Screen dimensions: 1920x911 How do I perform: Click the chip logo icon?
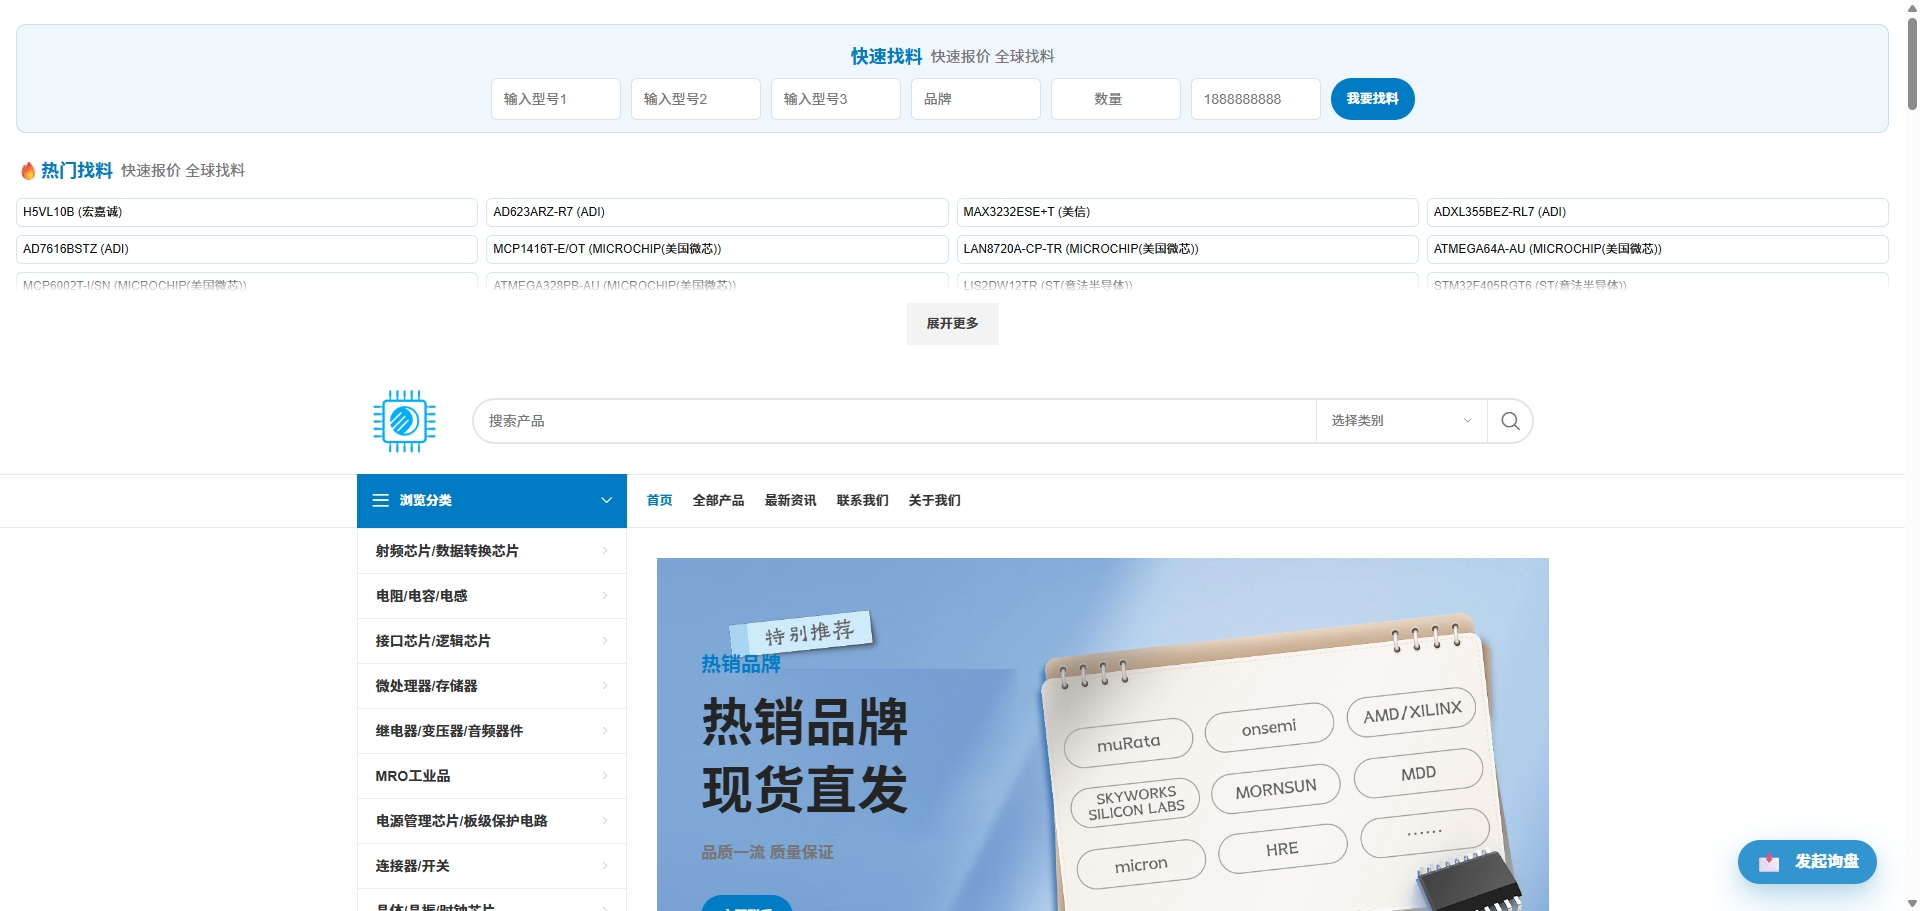(x=404, y=421)
